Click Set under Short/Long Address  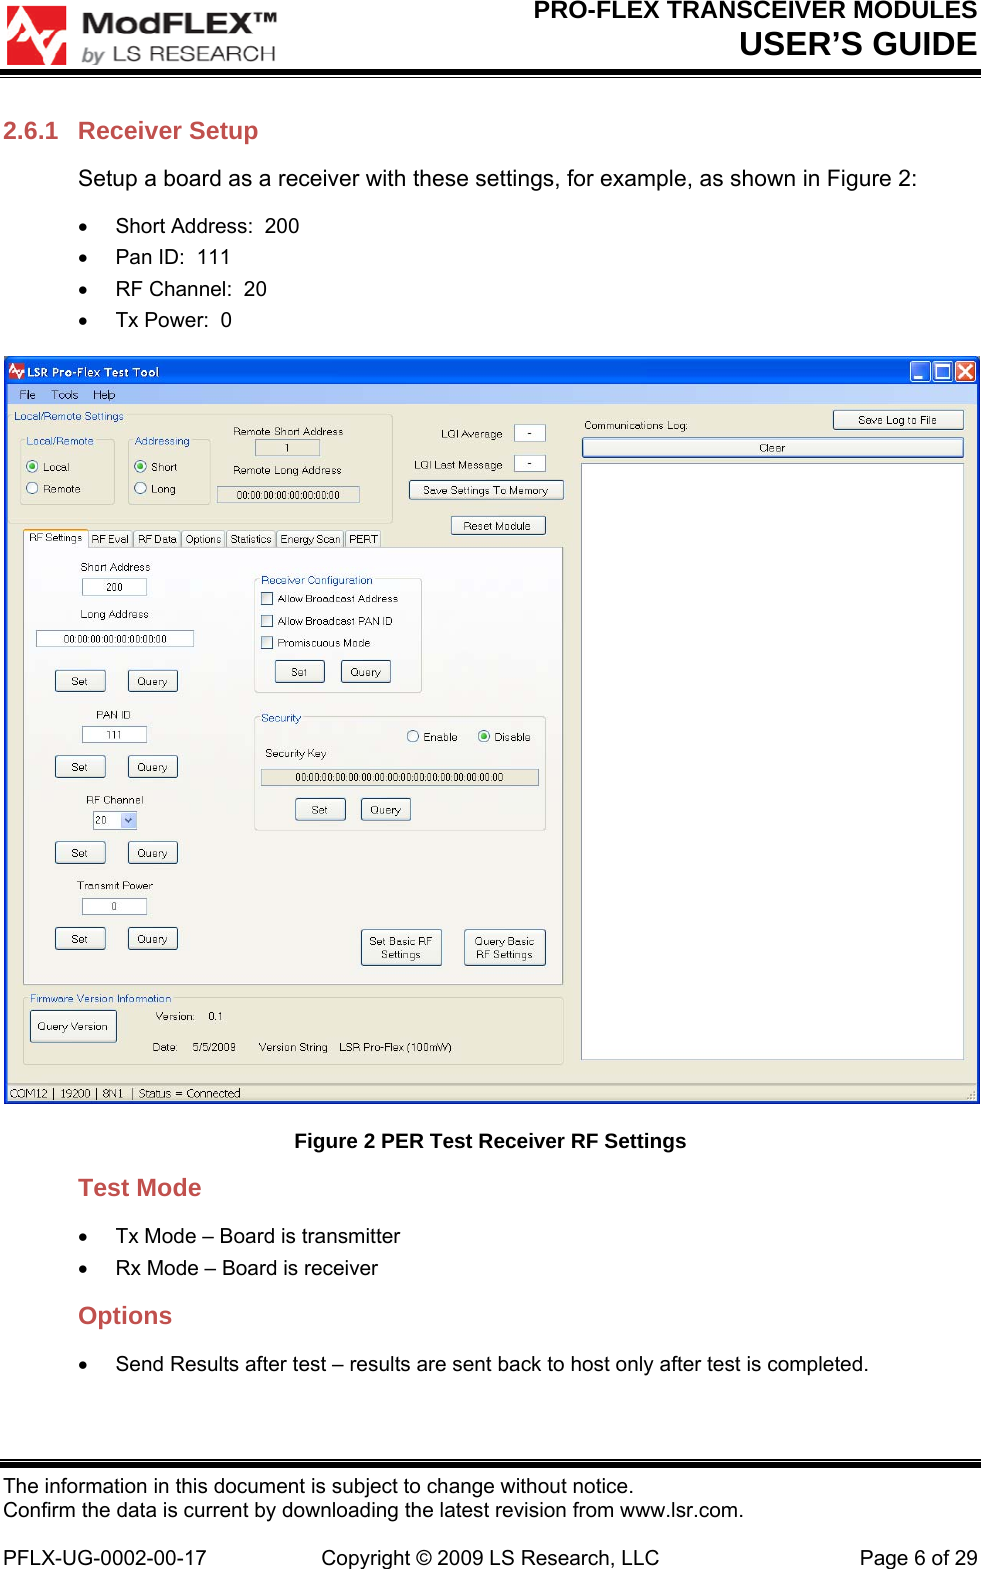(x=80, y=681)
